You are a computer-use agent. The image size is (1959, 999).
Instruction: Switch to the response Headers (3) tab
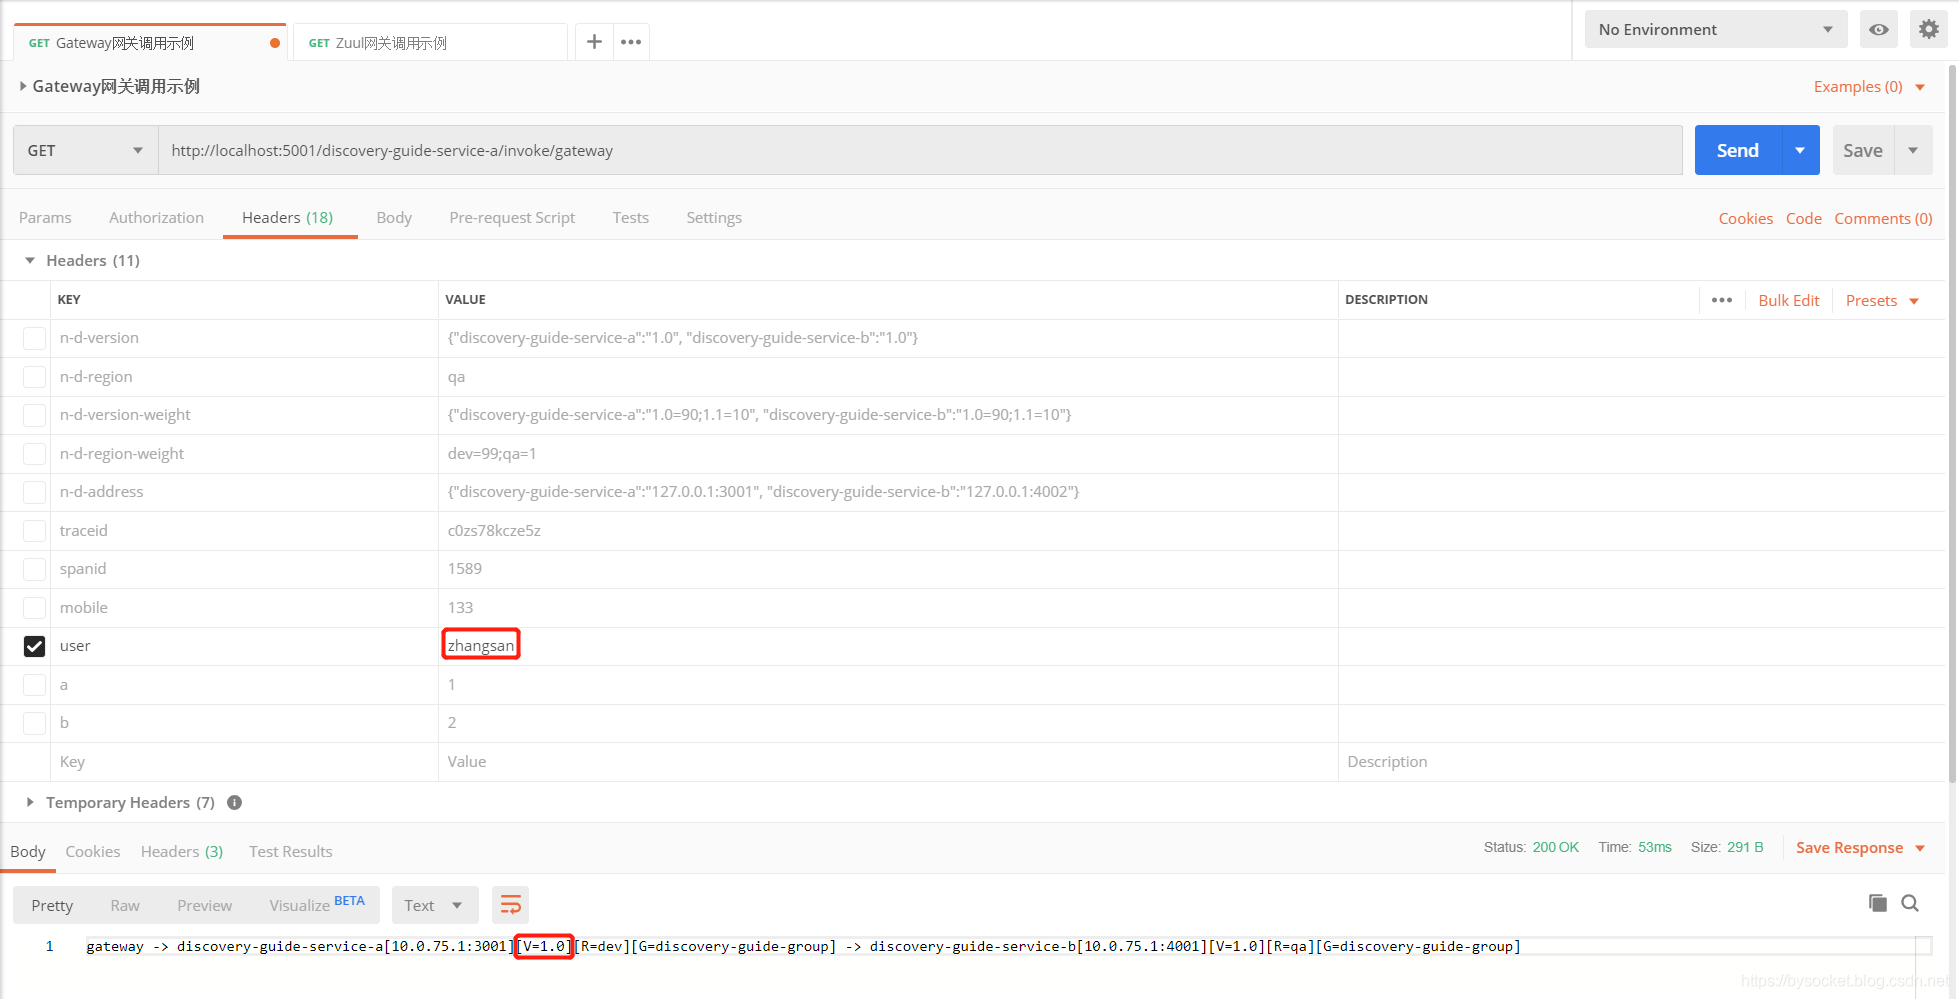click(x=182, y=851)
